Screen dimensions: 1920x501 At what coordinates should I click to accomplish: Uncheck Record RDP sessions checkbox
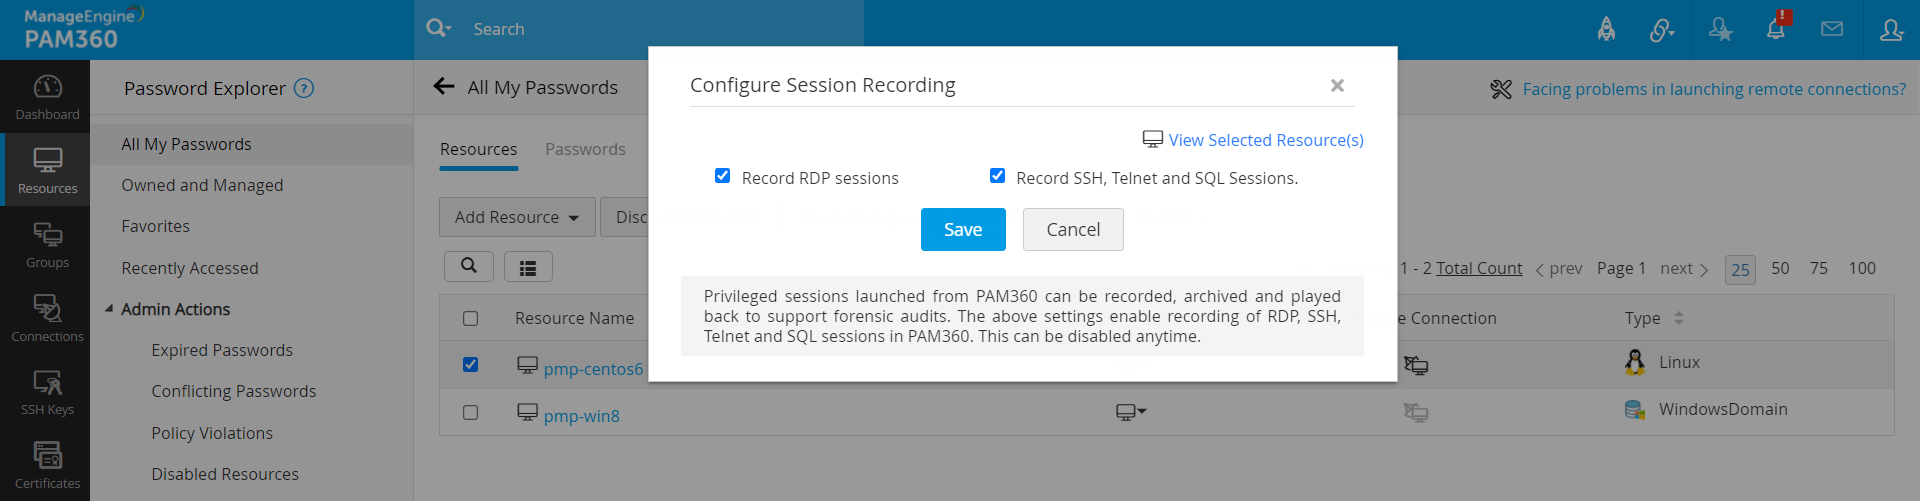pos(722,176)
